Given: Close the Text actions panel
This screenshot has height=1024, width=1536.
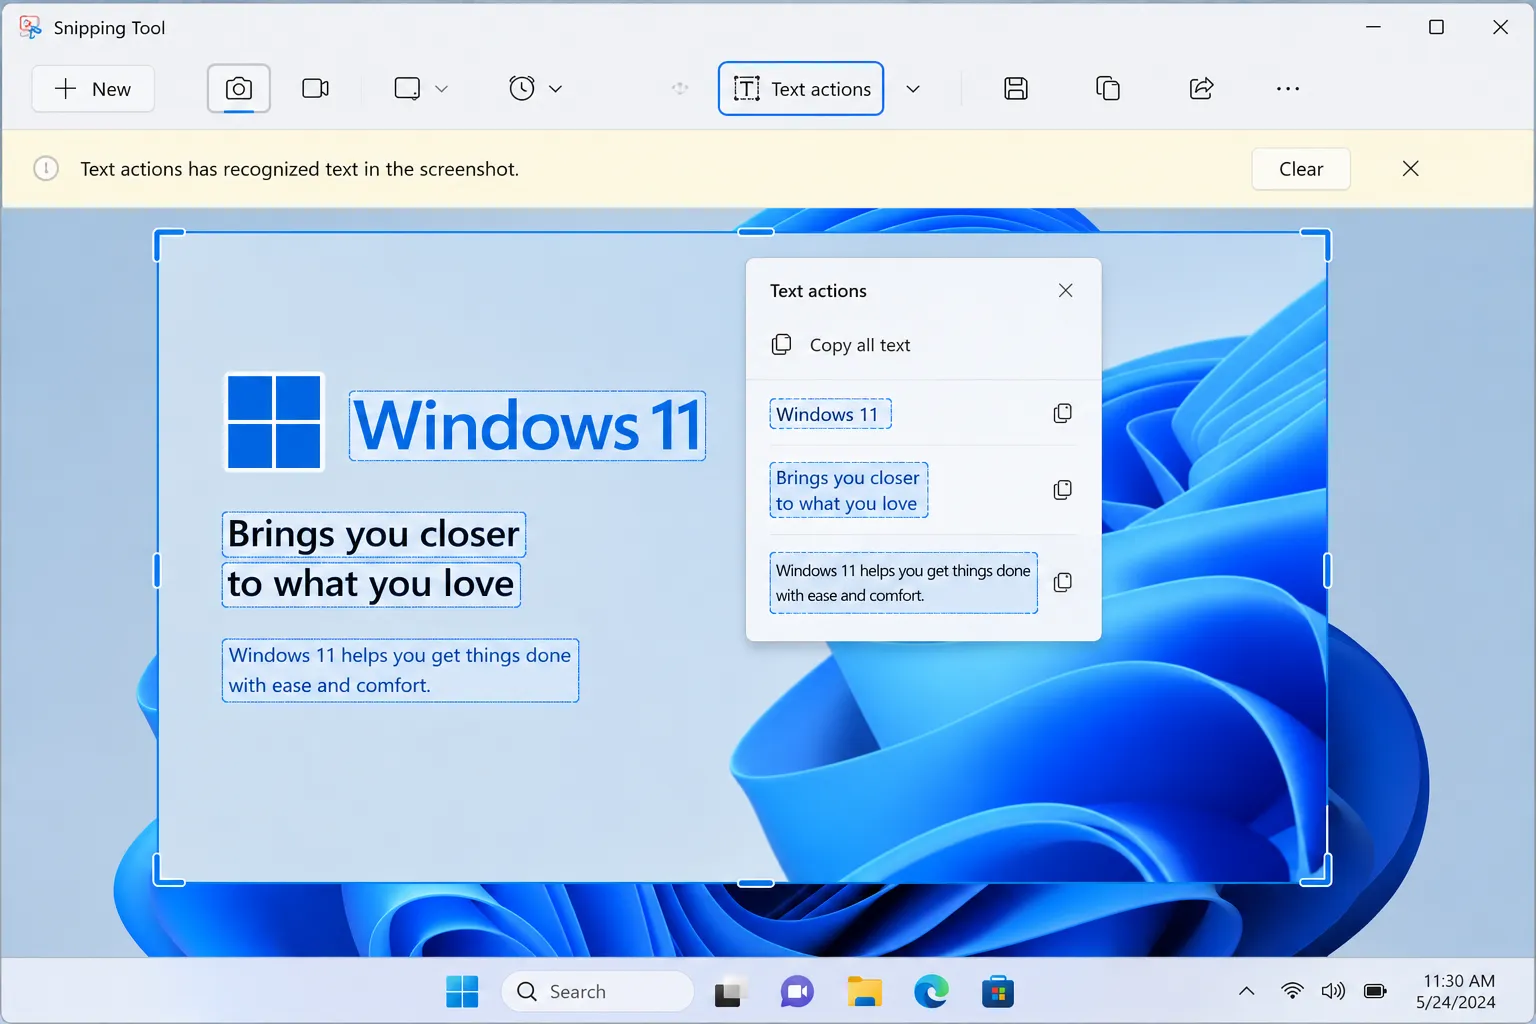Looking at the screenshot, I should (1066, 290).
